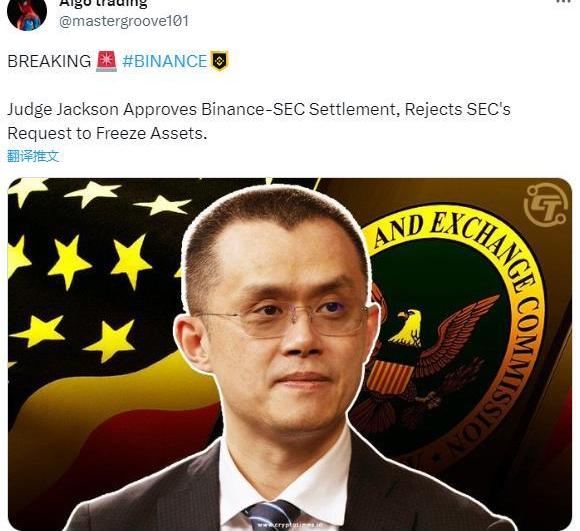The width and height of the screenshot is (580, 531).
Task: Click the red siren emoji after BREAKING
Action: point(107,61)
